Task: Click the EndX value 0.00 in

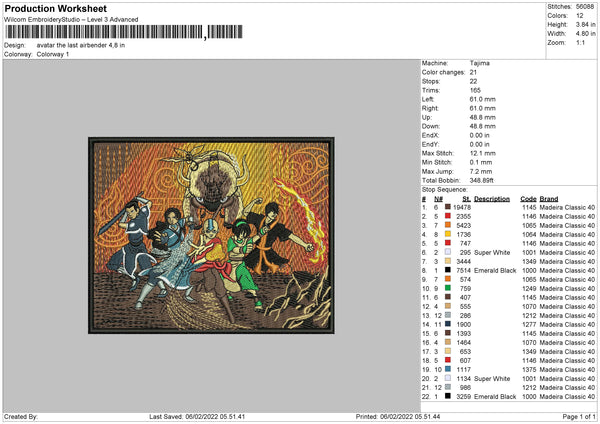Action: pyautogui.click(x=479, y=135)
